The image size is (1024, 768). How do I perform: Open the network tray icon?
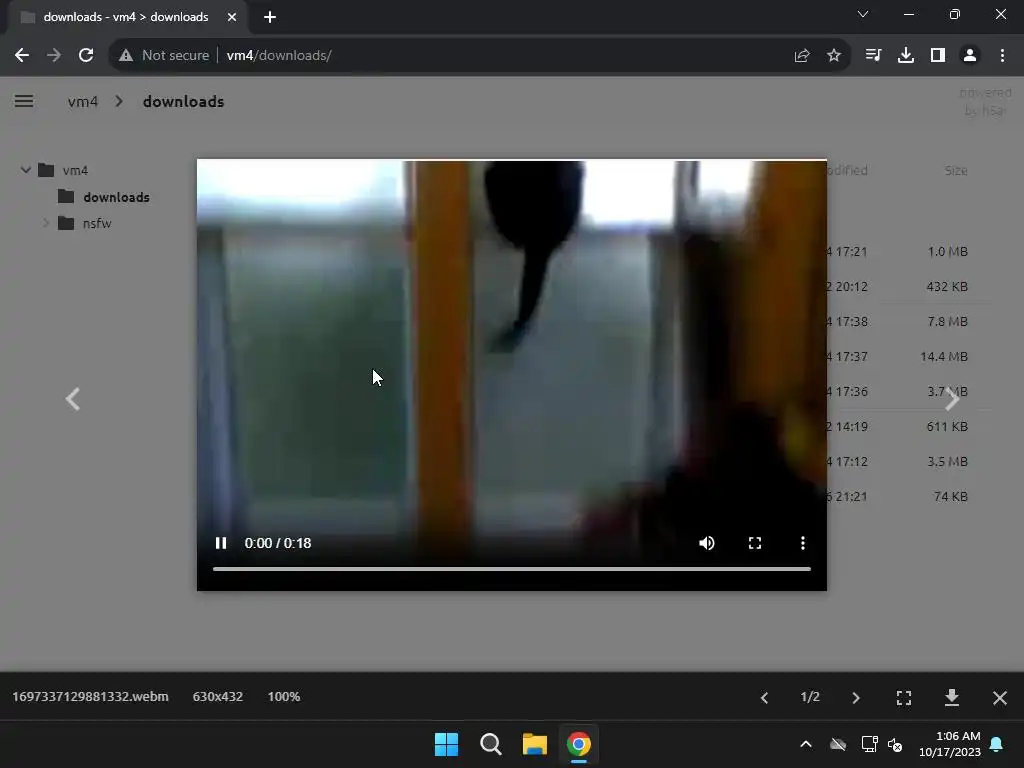click(x=869, y=744)
